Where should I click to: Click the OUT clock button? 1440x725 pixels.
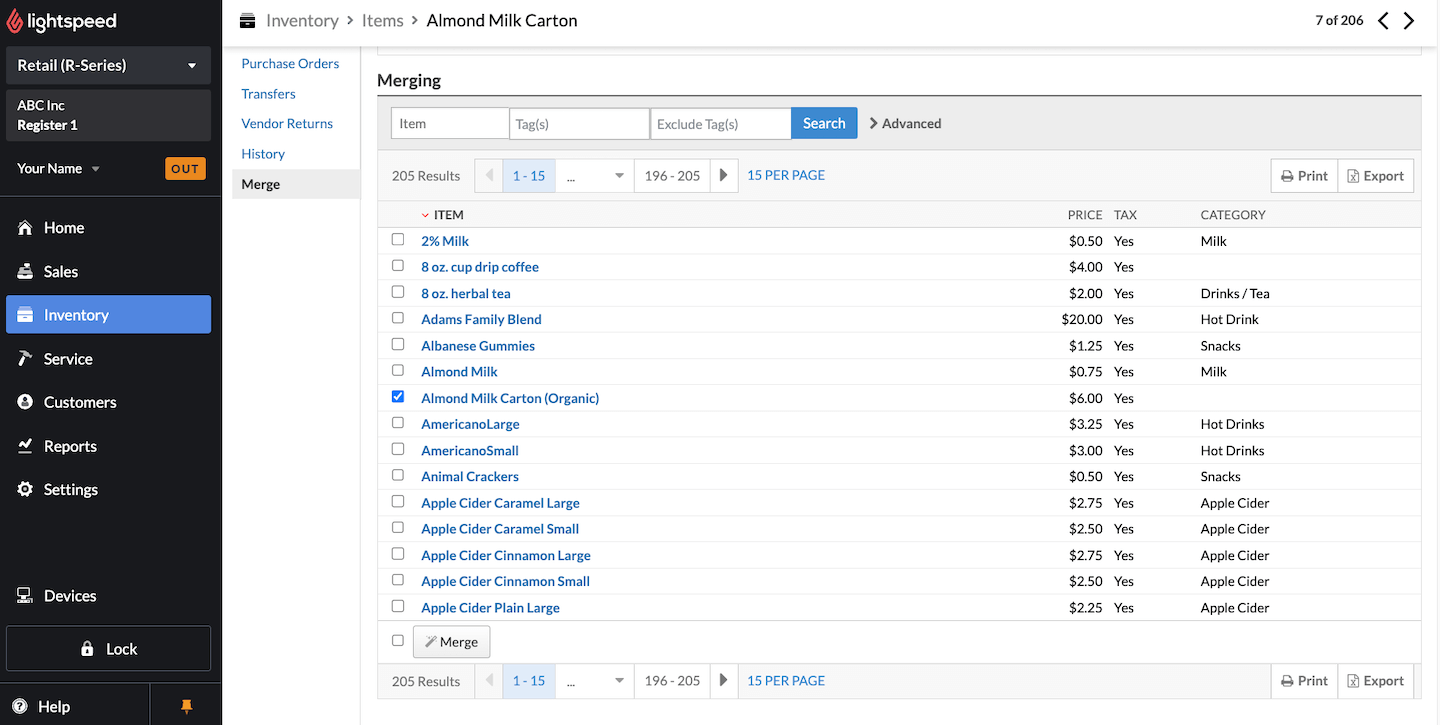pyautogui.click(x=185, y=169)
